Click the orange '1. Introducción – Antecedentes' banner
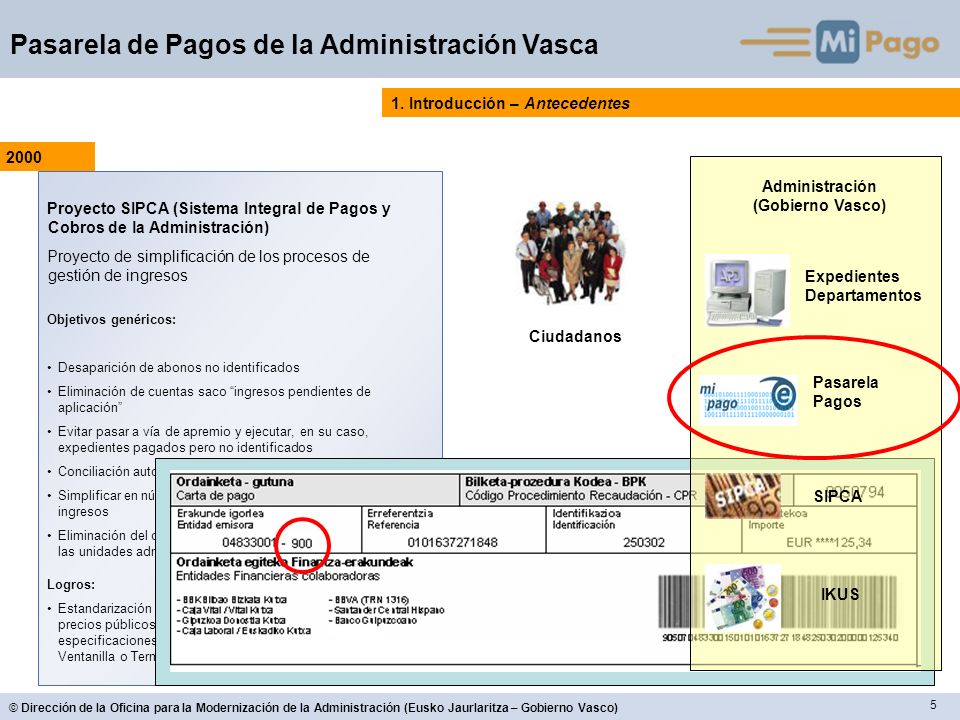 pyautogui.click(x=670, y=103)
